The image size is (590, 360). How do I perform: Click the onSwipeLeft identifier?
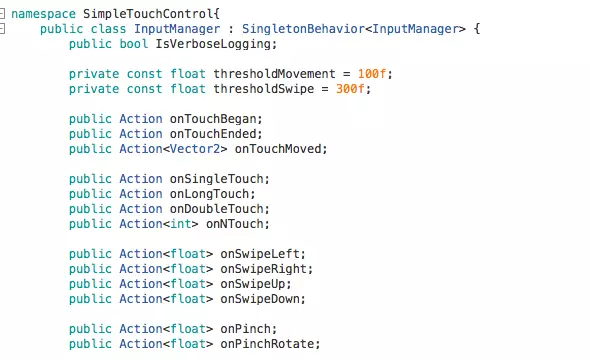coord(260,254)
